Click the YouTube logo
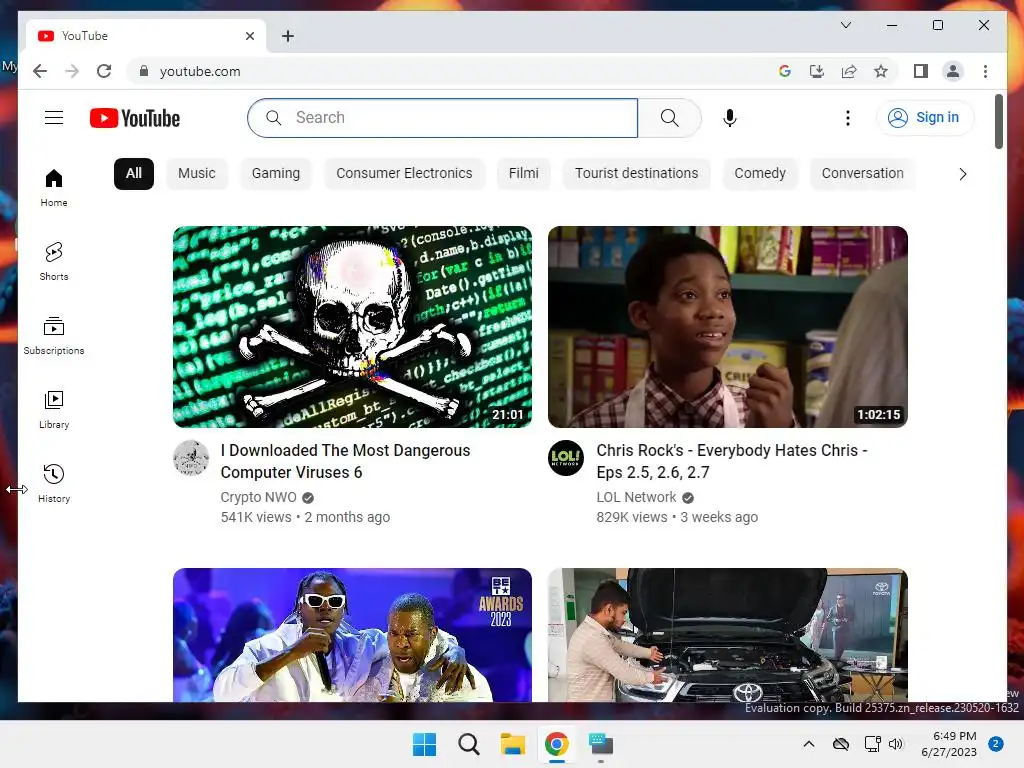The width and height of the screenshot is (1024, 768). click(135, 118)
